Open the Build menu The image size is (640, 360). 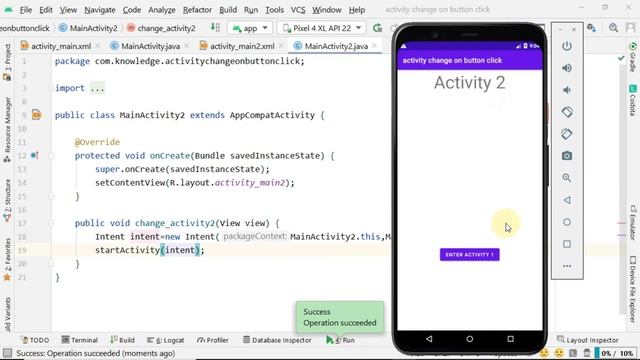(x=228, y=9)
